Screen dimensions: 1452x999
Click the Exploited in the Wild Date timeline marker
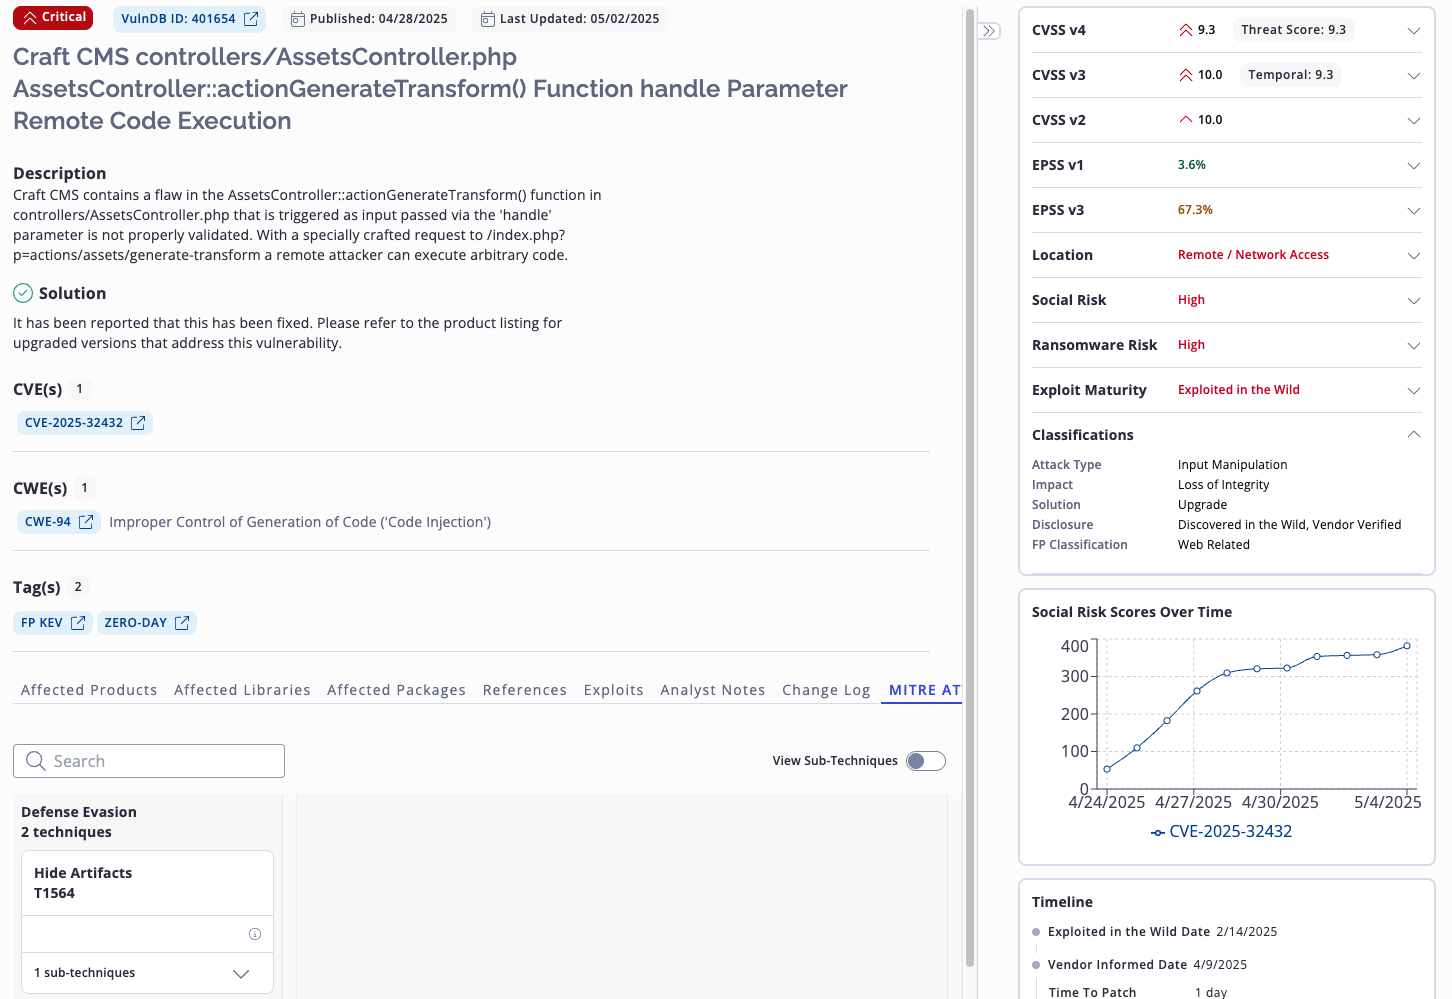[1036, 932]
